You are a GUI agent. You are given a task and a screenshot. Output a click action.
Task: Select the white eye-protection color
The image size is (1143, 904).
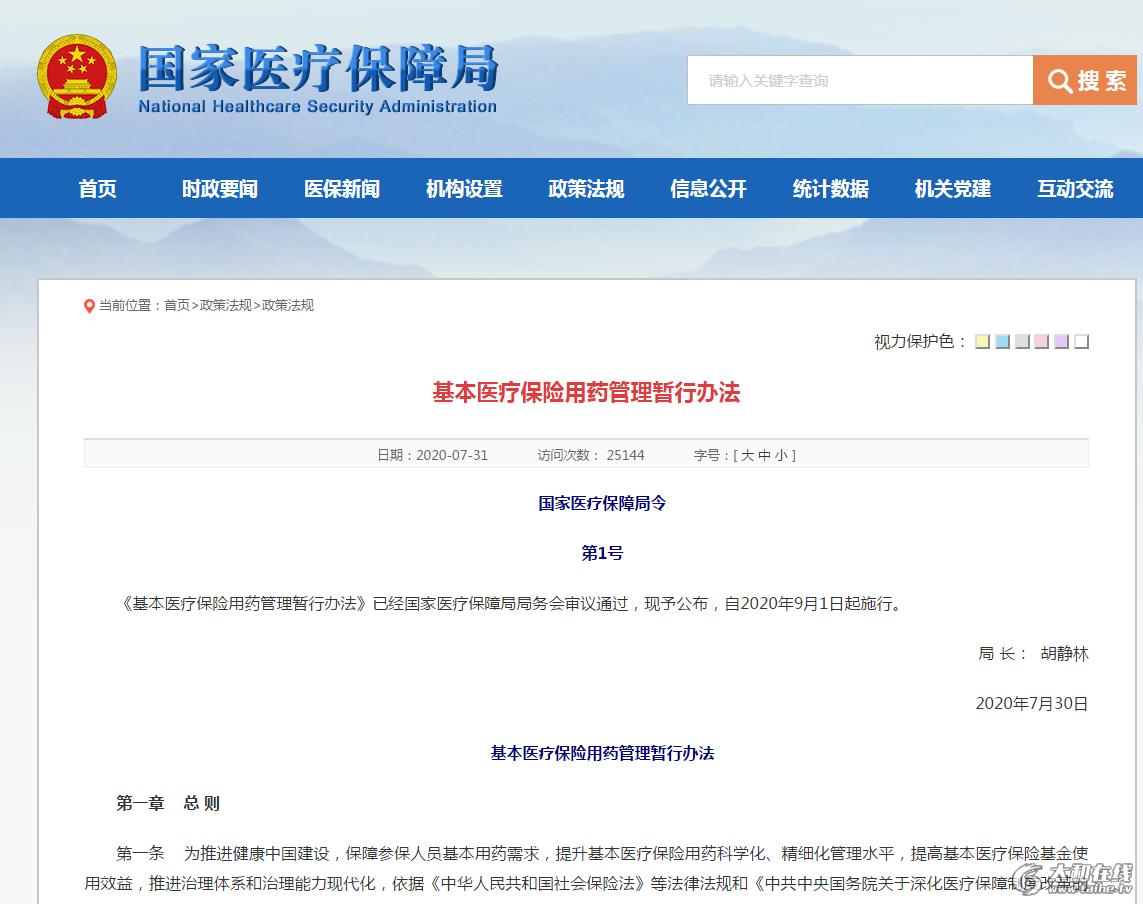pos(1082,341)
